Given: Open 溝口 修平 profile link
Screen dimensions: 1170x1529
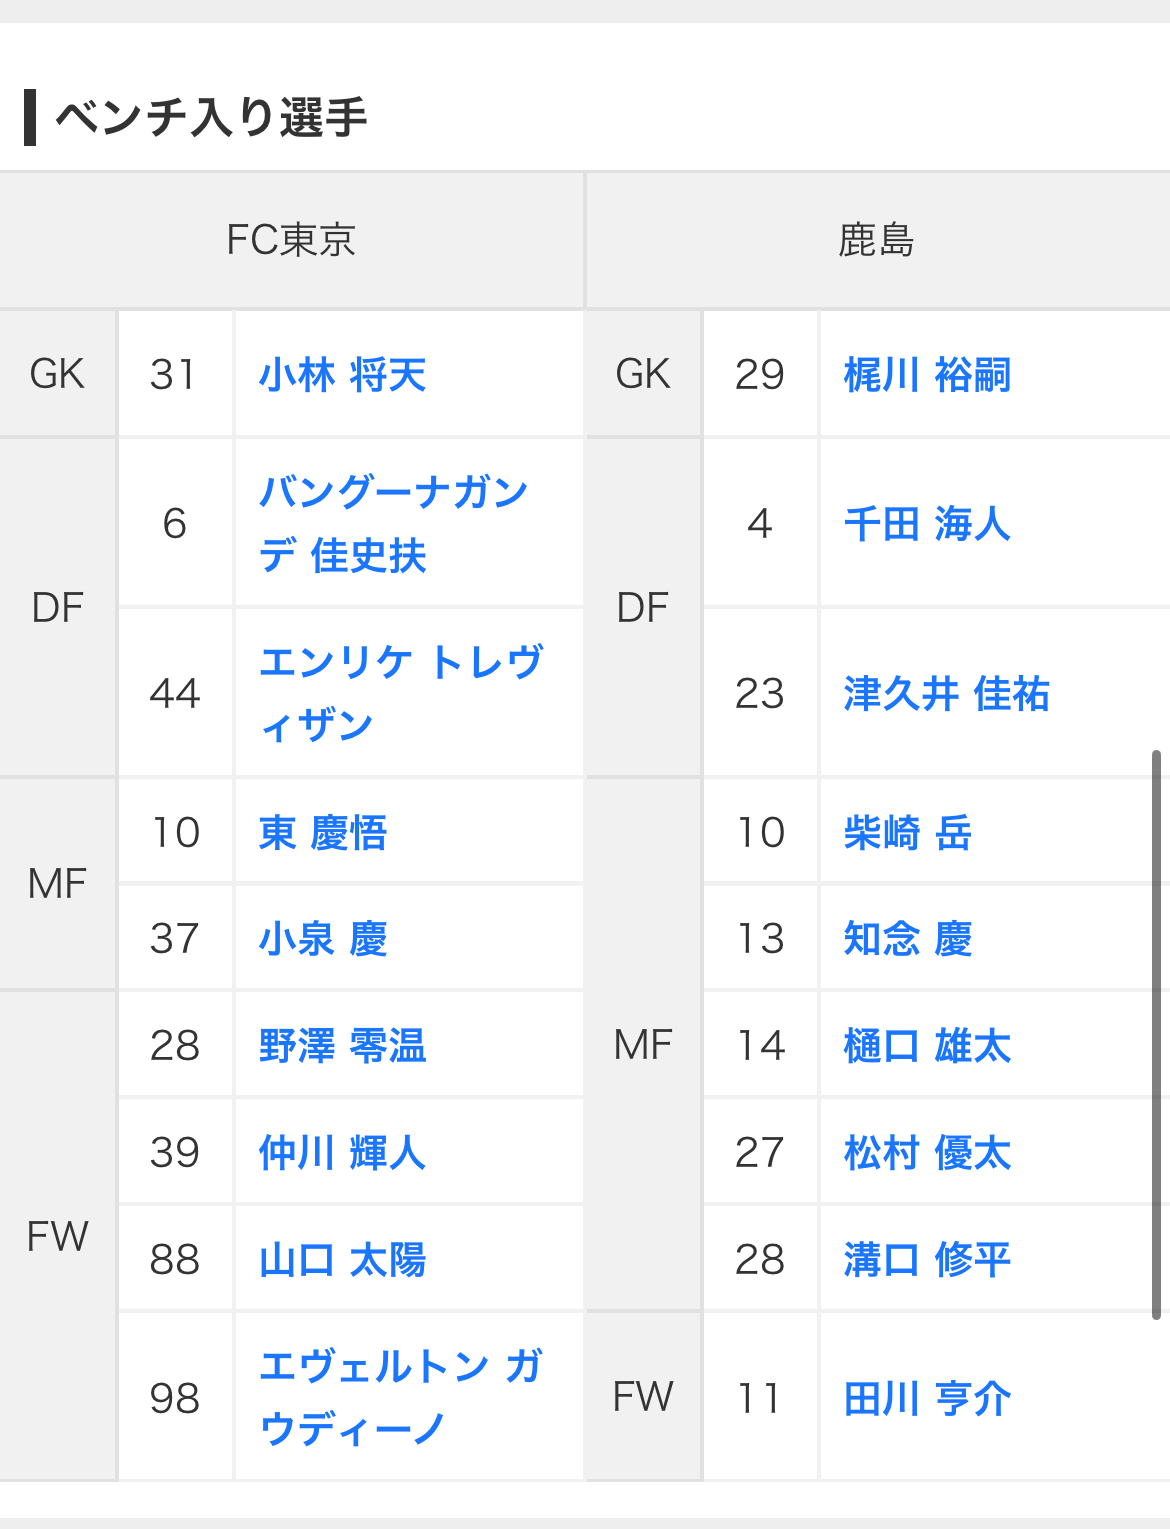Looking at the screenshot, I should click(927, 1260).
